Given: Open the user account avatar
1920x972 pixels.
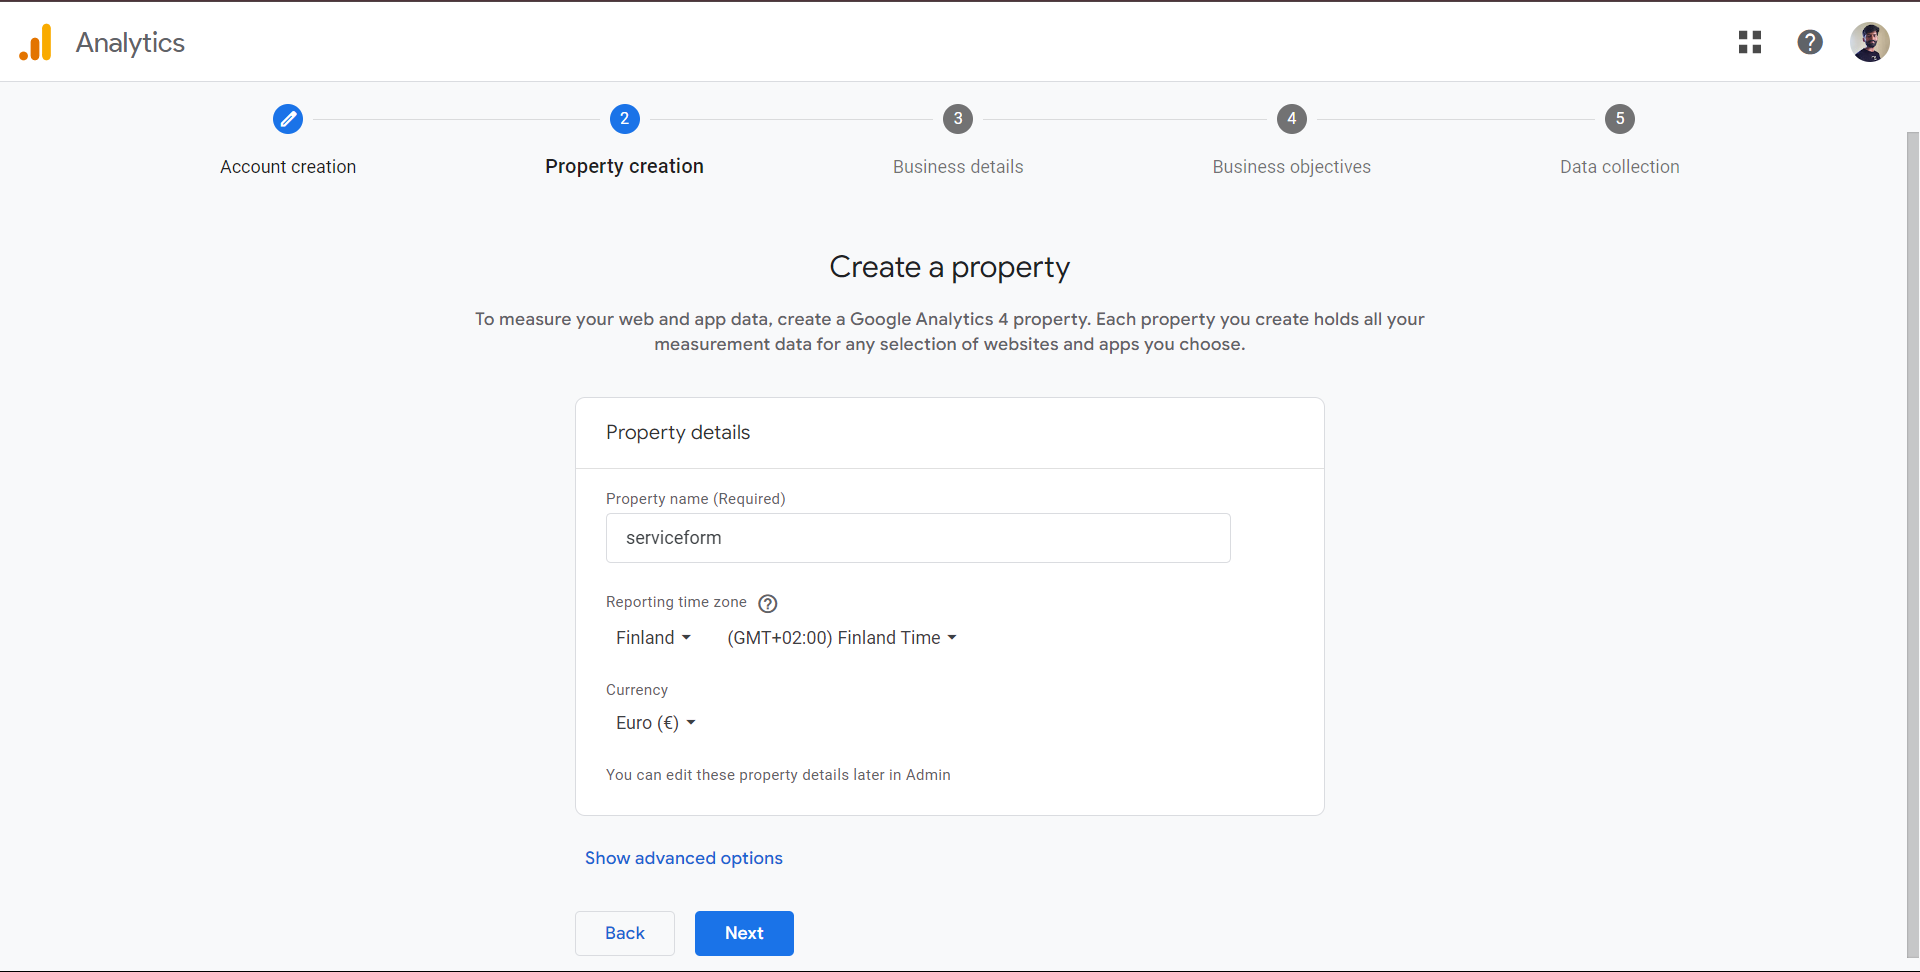Looking at the screenshot, I should click(1870, 42).
